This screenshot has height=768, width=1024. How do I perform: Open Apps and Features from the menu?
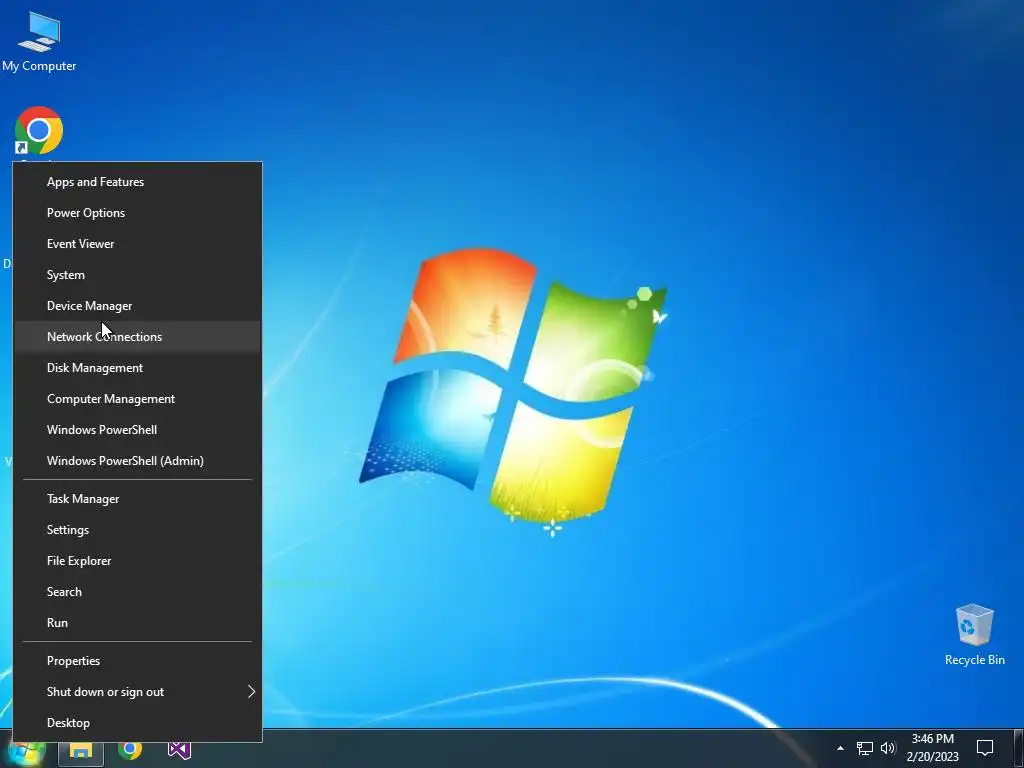click(x=138, y=182)
